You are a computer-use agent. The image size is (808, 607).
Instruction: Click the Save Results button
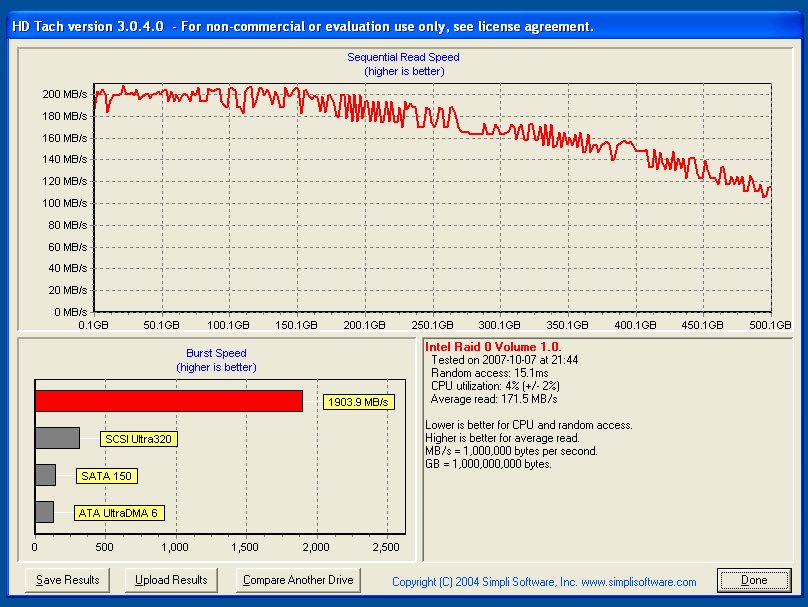click(68, 580)
